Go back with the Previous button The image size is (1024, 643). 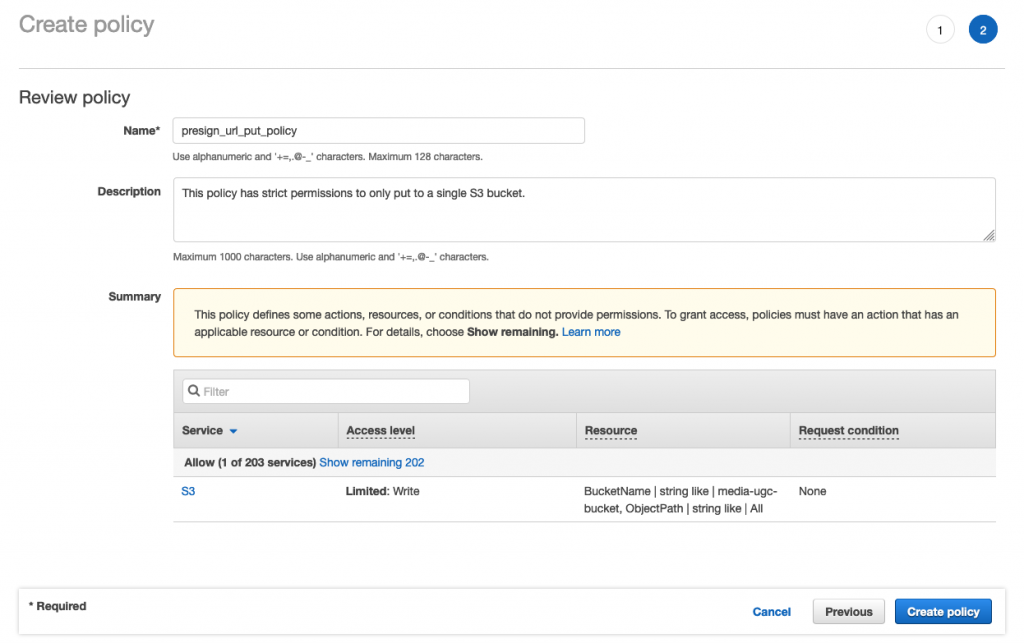click(848, 611)
